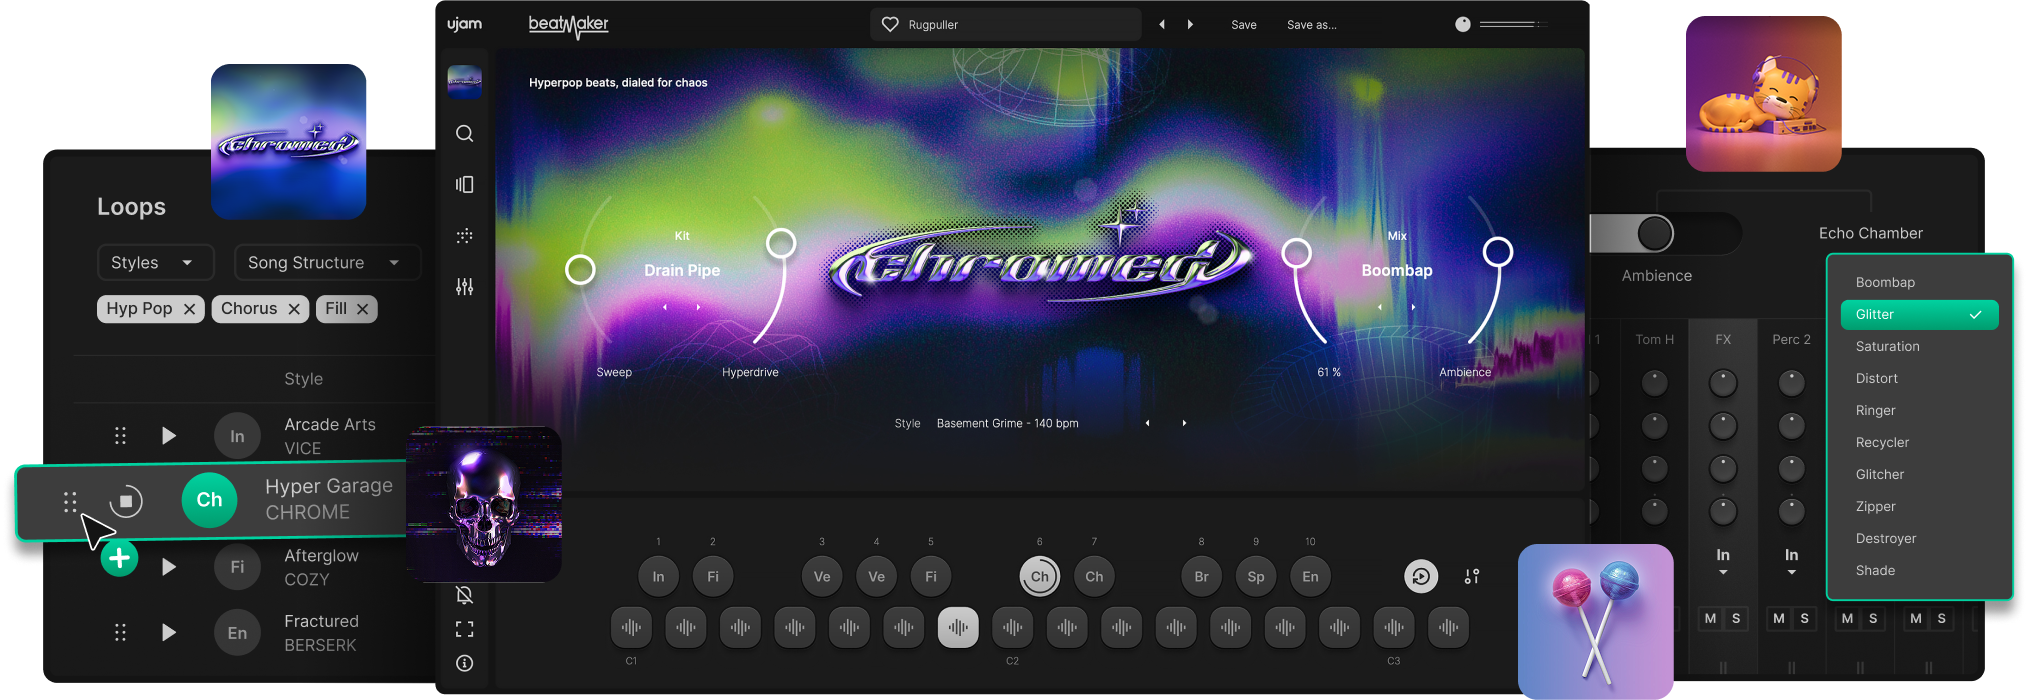Click the crossed-out bell icon
The width and height of the screenshot is (2026, 700).
pyautogui.click(x=464, y=595)
